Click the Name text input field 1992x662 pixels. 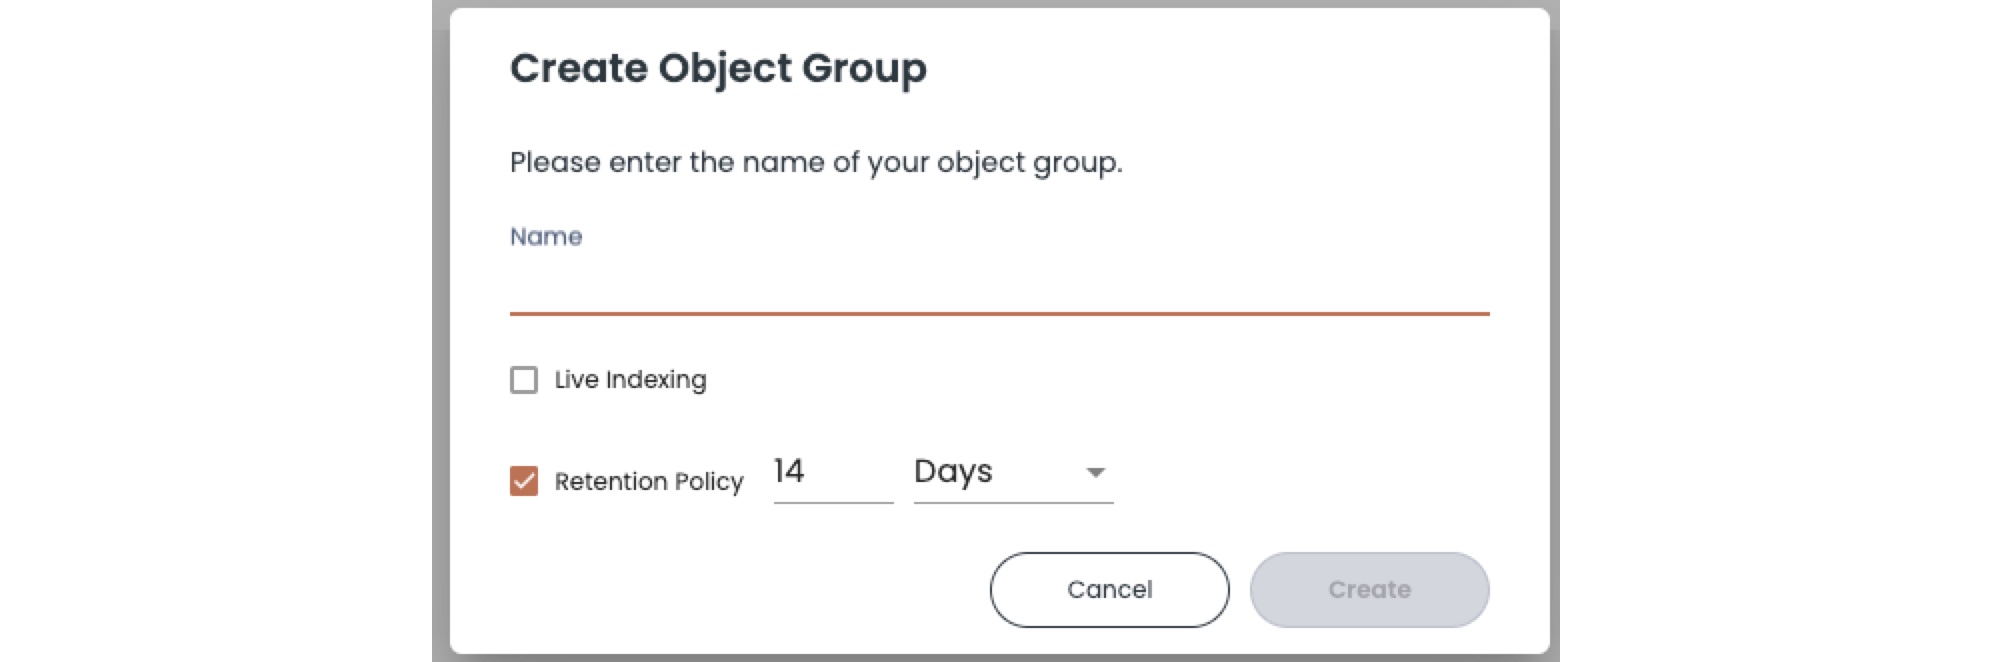tap(998, 288)
